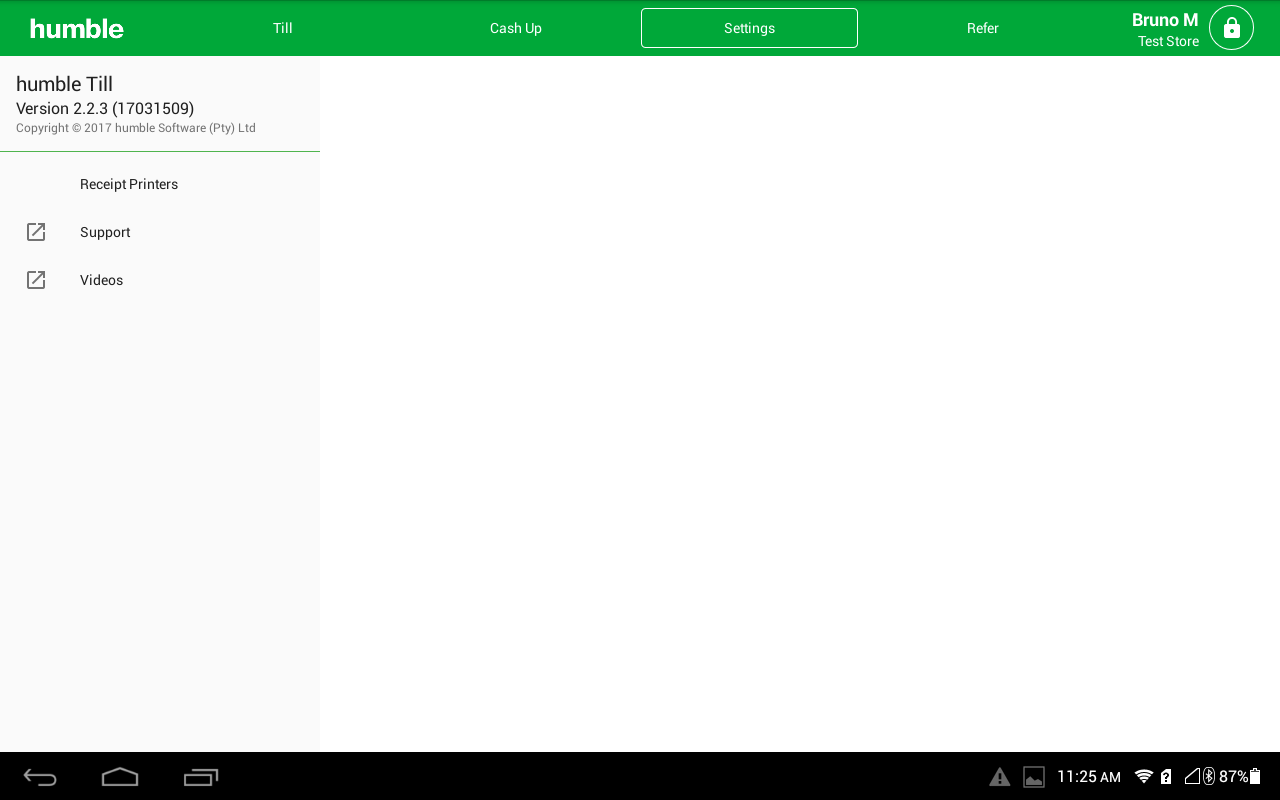This screenshot has width=1280, height=800.
Task: Tap the SD card status icon
Action: [x=1166, y=777]
